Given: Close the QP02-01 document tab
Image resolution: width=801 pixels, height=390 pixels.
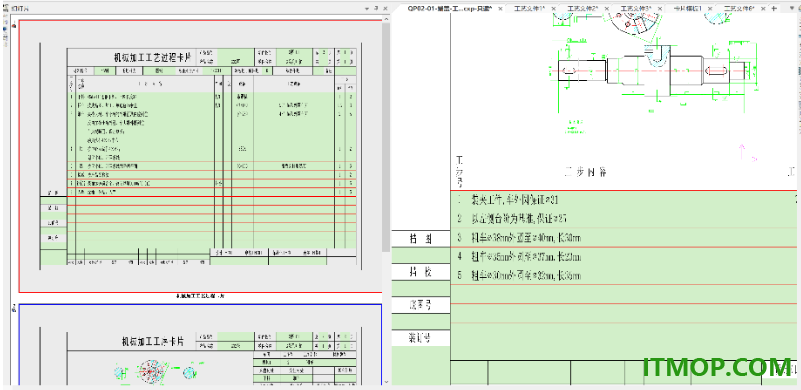Looking at the screenshot, I should [x=501, y=9].
